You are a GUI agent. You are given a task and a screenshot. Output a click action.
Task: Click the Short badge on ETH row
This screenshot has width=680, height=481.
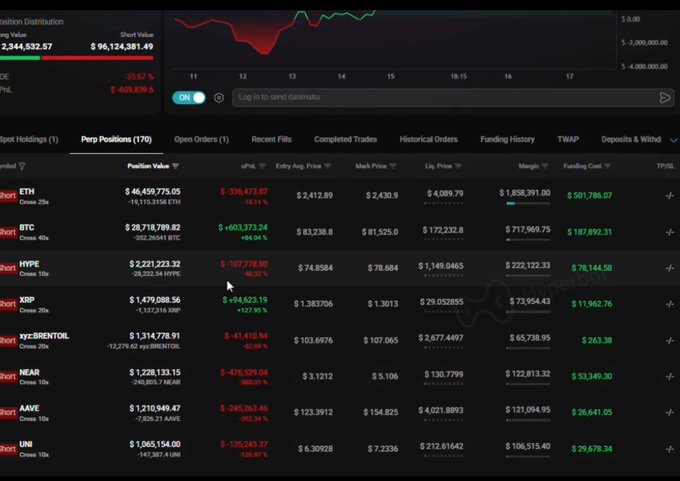[8, 196]
